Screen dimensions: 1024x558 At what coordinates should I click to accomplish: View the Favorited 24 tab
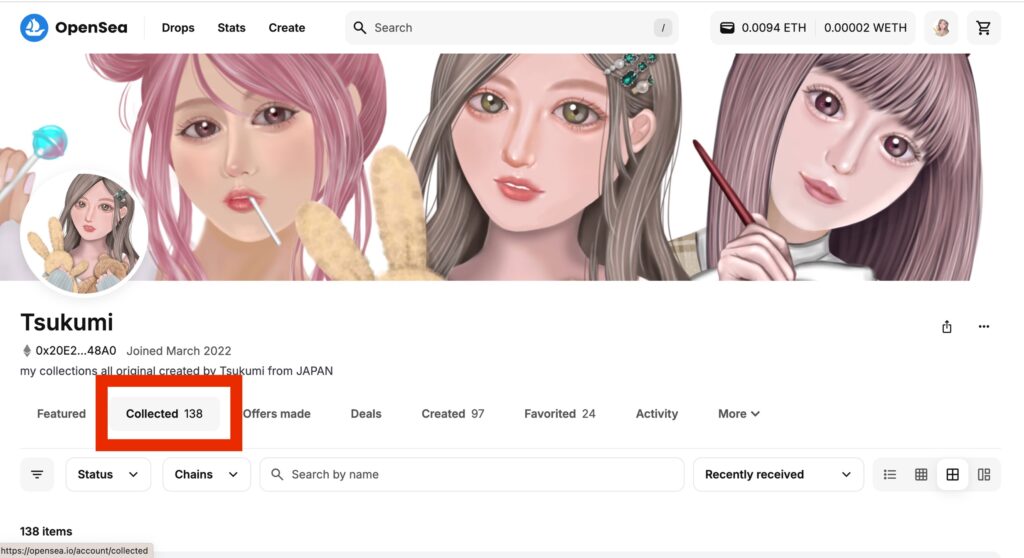click(560, 414)
